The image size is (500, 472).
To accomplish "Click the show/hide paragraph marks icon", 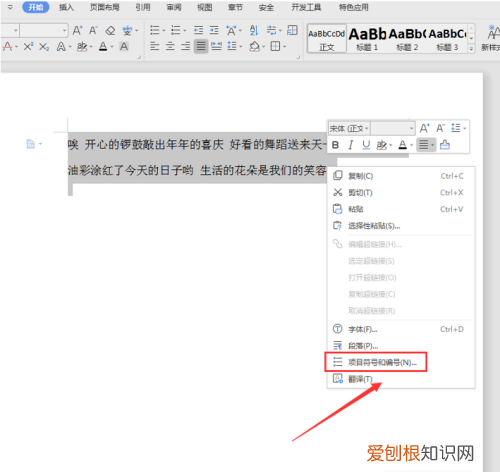I will click(271, 30).
